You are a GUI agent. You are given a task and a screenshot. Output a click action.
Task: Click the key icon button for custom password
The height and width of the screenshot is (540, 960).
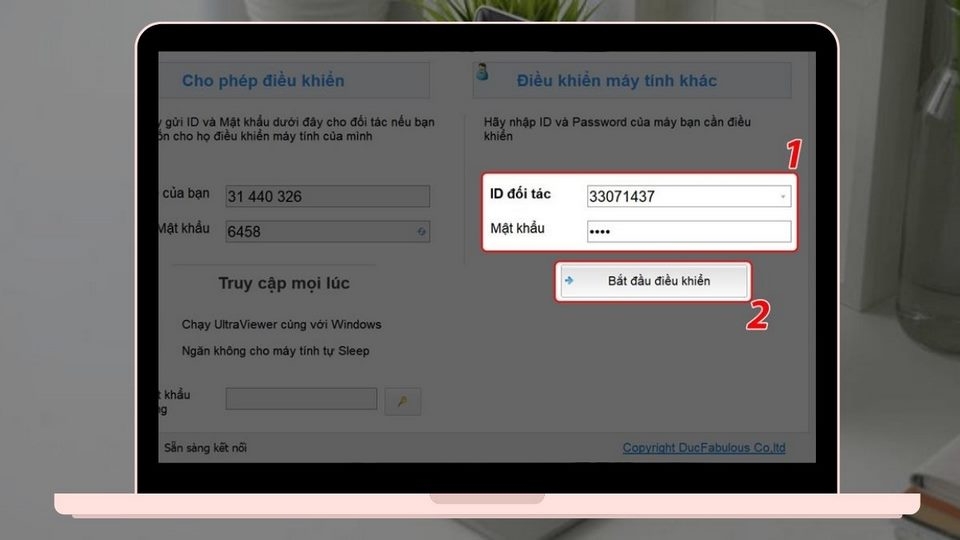(x=402, y=402)
